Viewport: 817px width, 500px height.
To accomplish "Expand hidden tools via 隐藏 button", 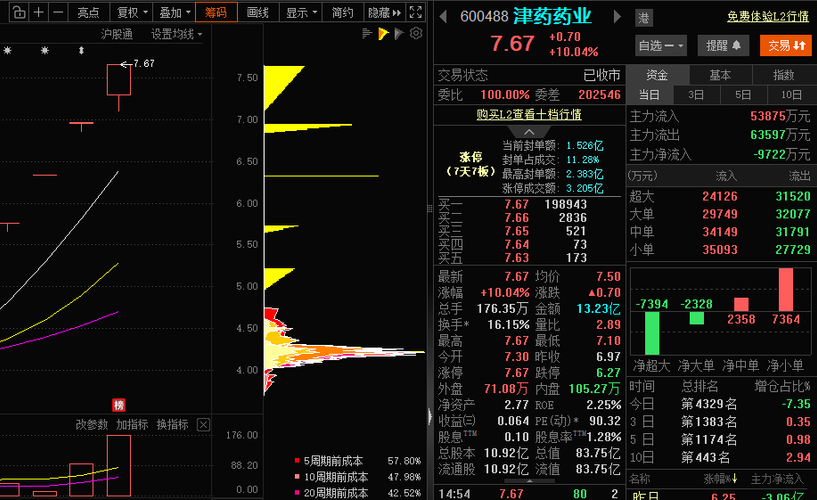I will pyautogui.click(x=385, y=12).
